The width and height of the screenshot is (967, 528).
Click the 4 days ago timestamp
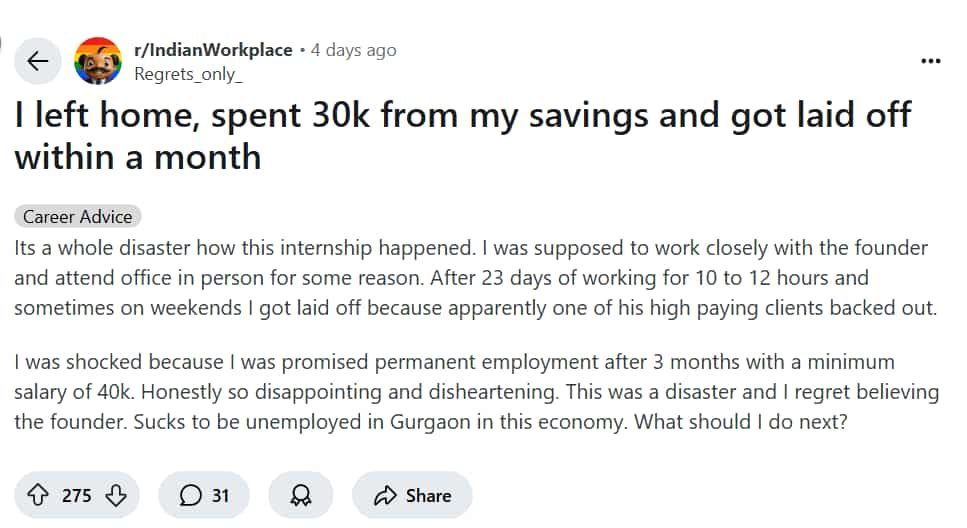pyautogui.click(x=353, y=50)
